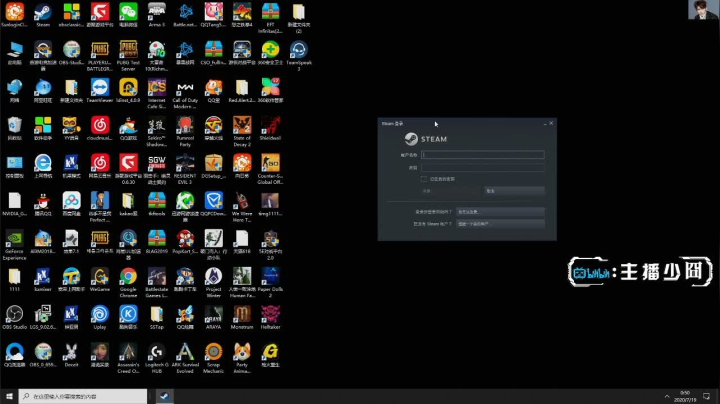Open the RESIDENT EVIL 3 shortcut
This screenshot has width=720, height=404.
(185, 169)
